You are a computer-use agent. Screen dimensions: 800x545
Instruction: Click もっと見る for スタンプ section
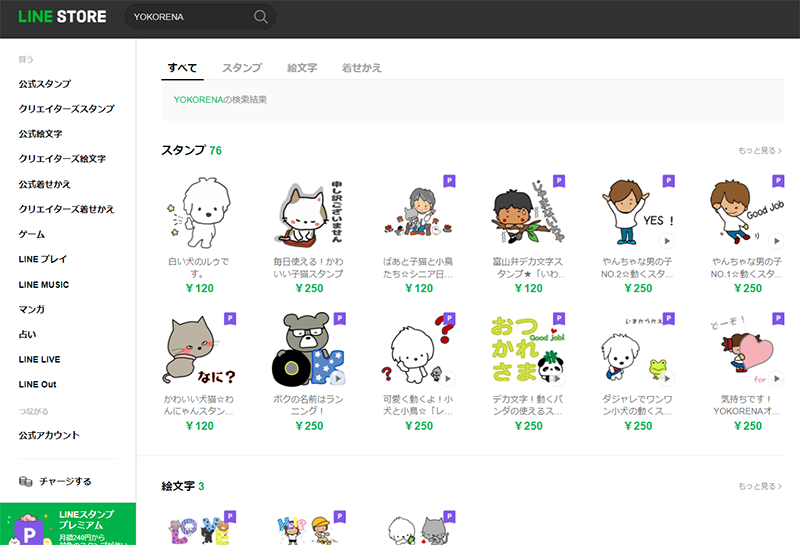pos(760,151)
